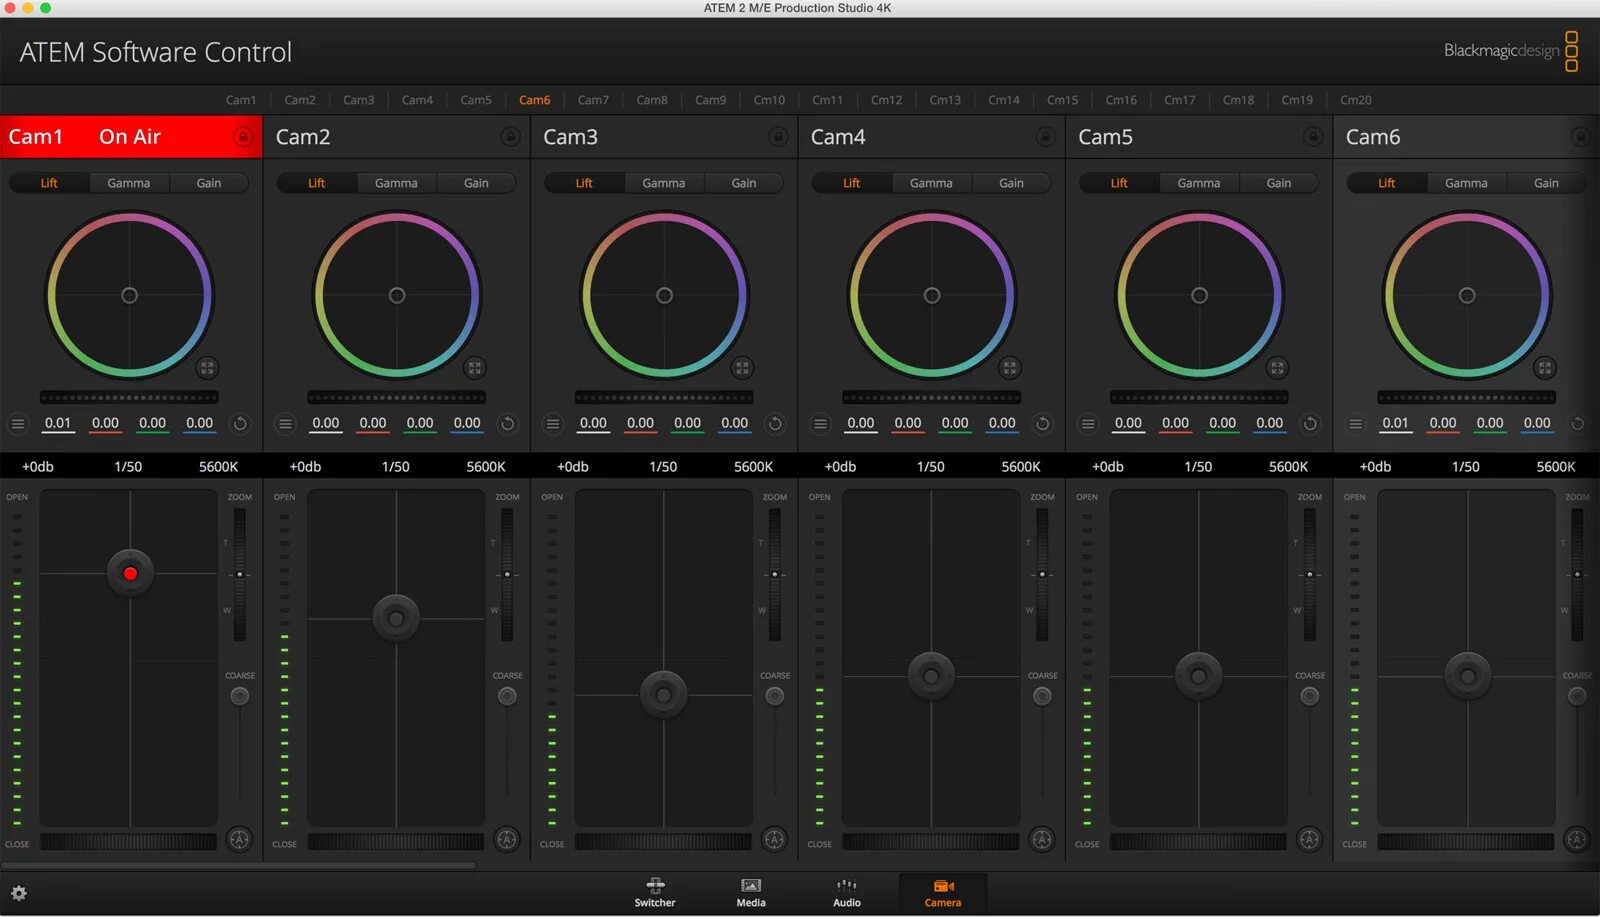1600x917 pixels.
Task: Select the Gain mode on Cam6
Action: pyautogui.click(x=1546, y=183)
